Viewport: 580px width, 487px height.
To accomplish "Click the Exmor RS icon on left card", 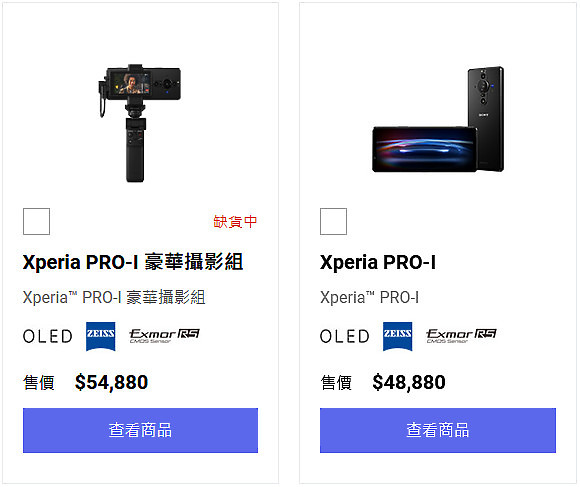I will [164, 336].
